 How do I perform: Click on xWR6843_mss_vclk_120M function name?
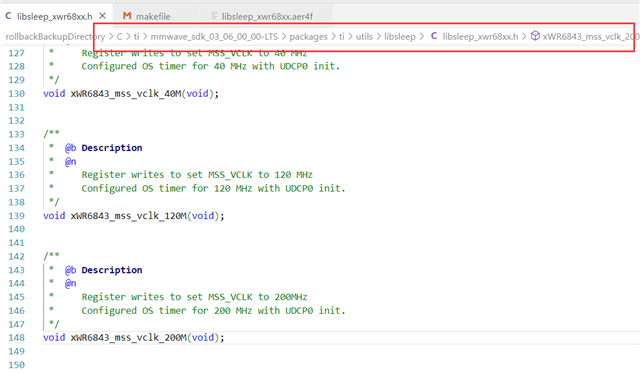point(129,216)
